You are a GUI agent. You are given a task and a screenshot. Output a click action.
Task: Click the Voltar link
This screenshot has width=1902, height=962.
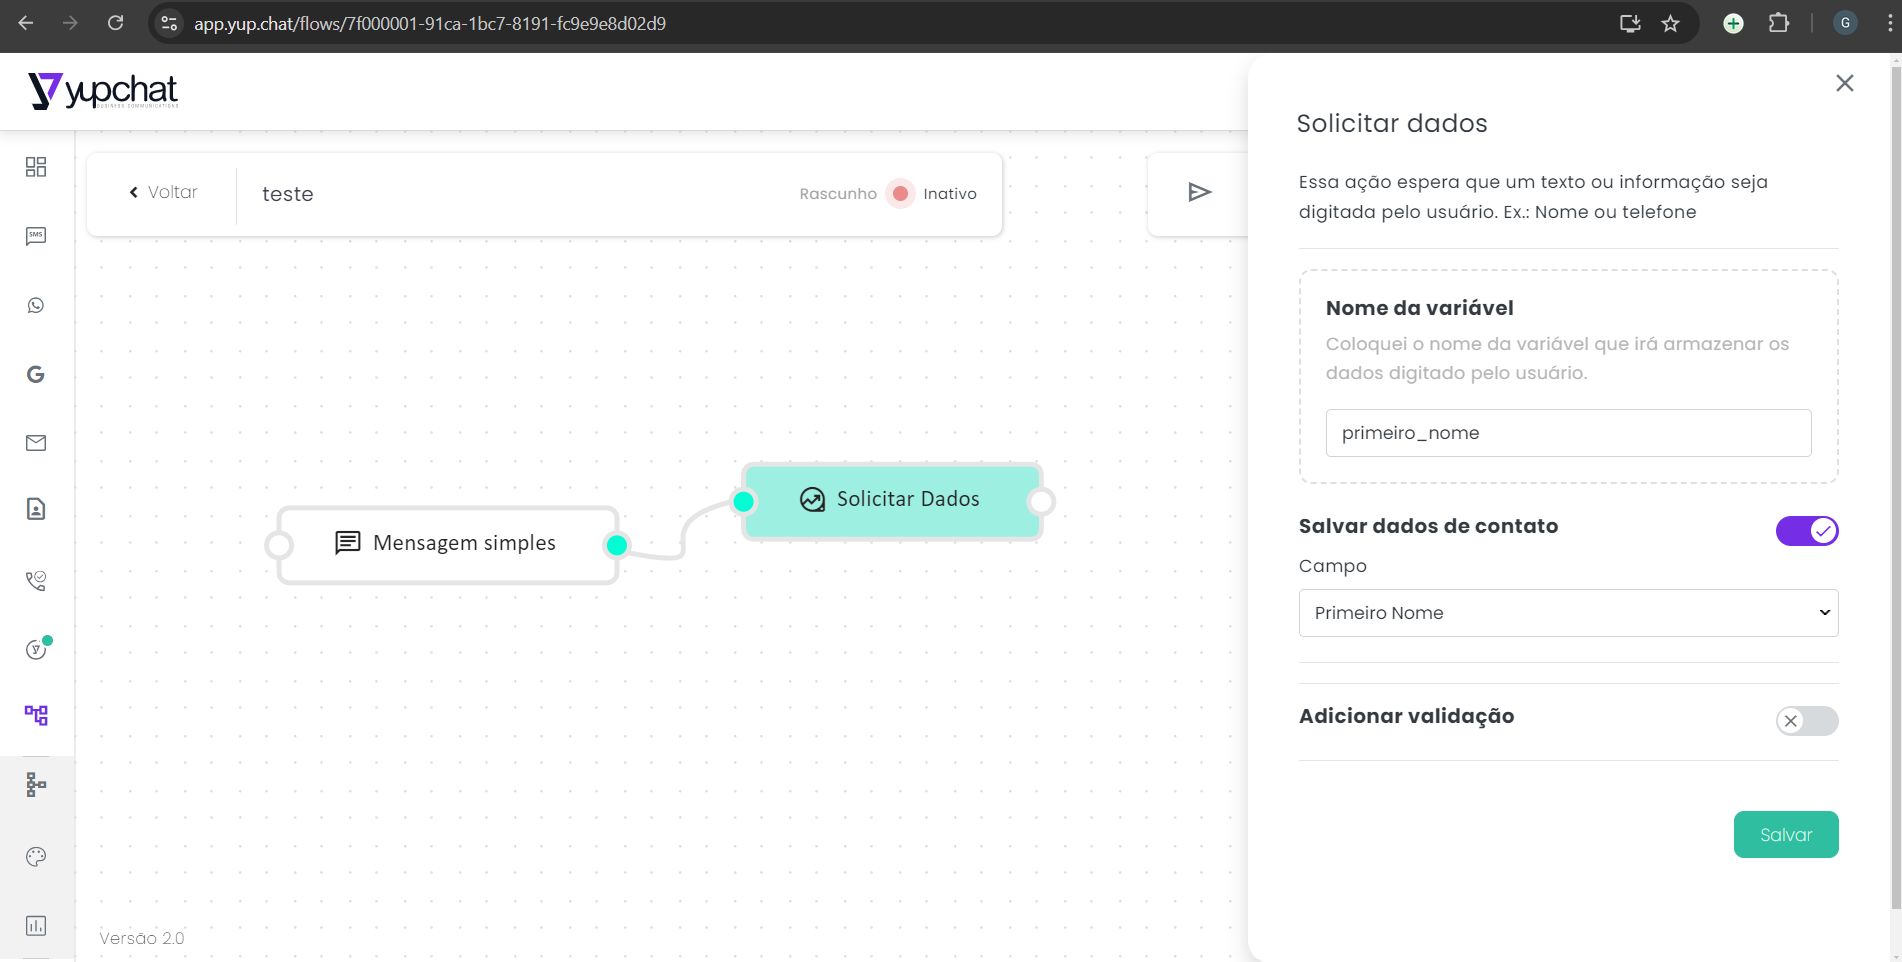(163, 192)
